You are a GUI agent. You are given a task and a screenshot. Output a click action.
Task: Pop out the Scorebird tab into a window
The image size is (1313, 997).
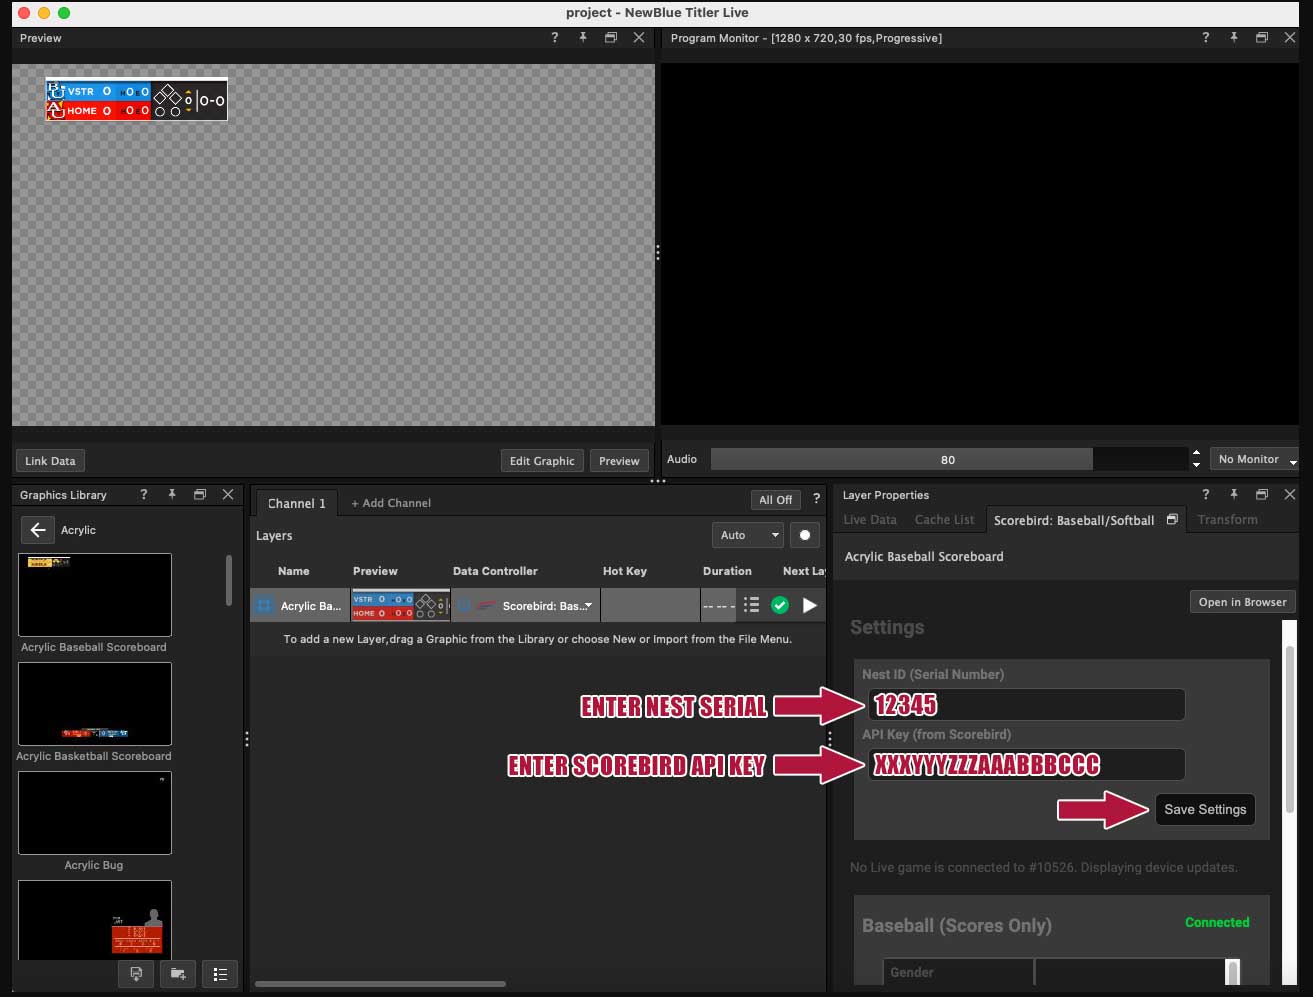pos(1172,520)
